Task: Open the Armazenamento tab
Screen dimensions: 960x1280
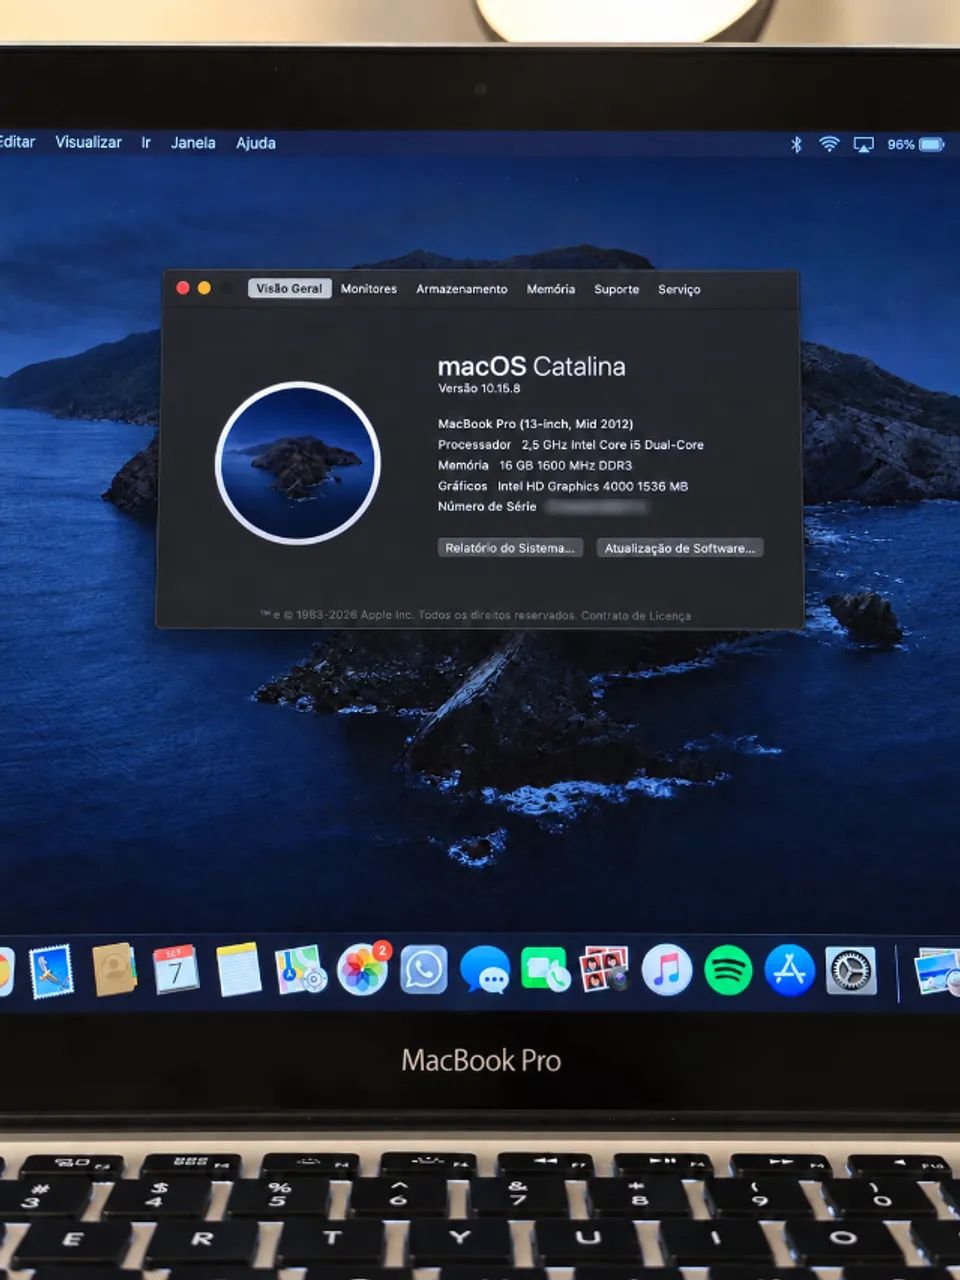Action: [462, 289]
